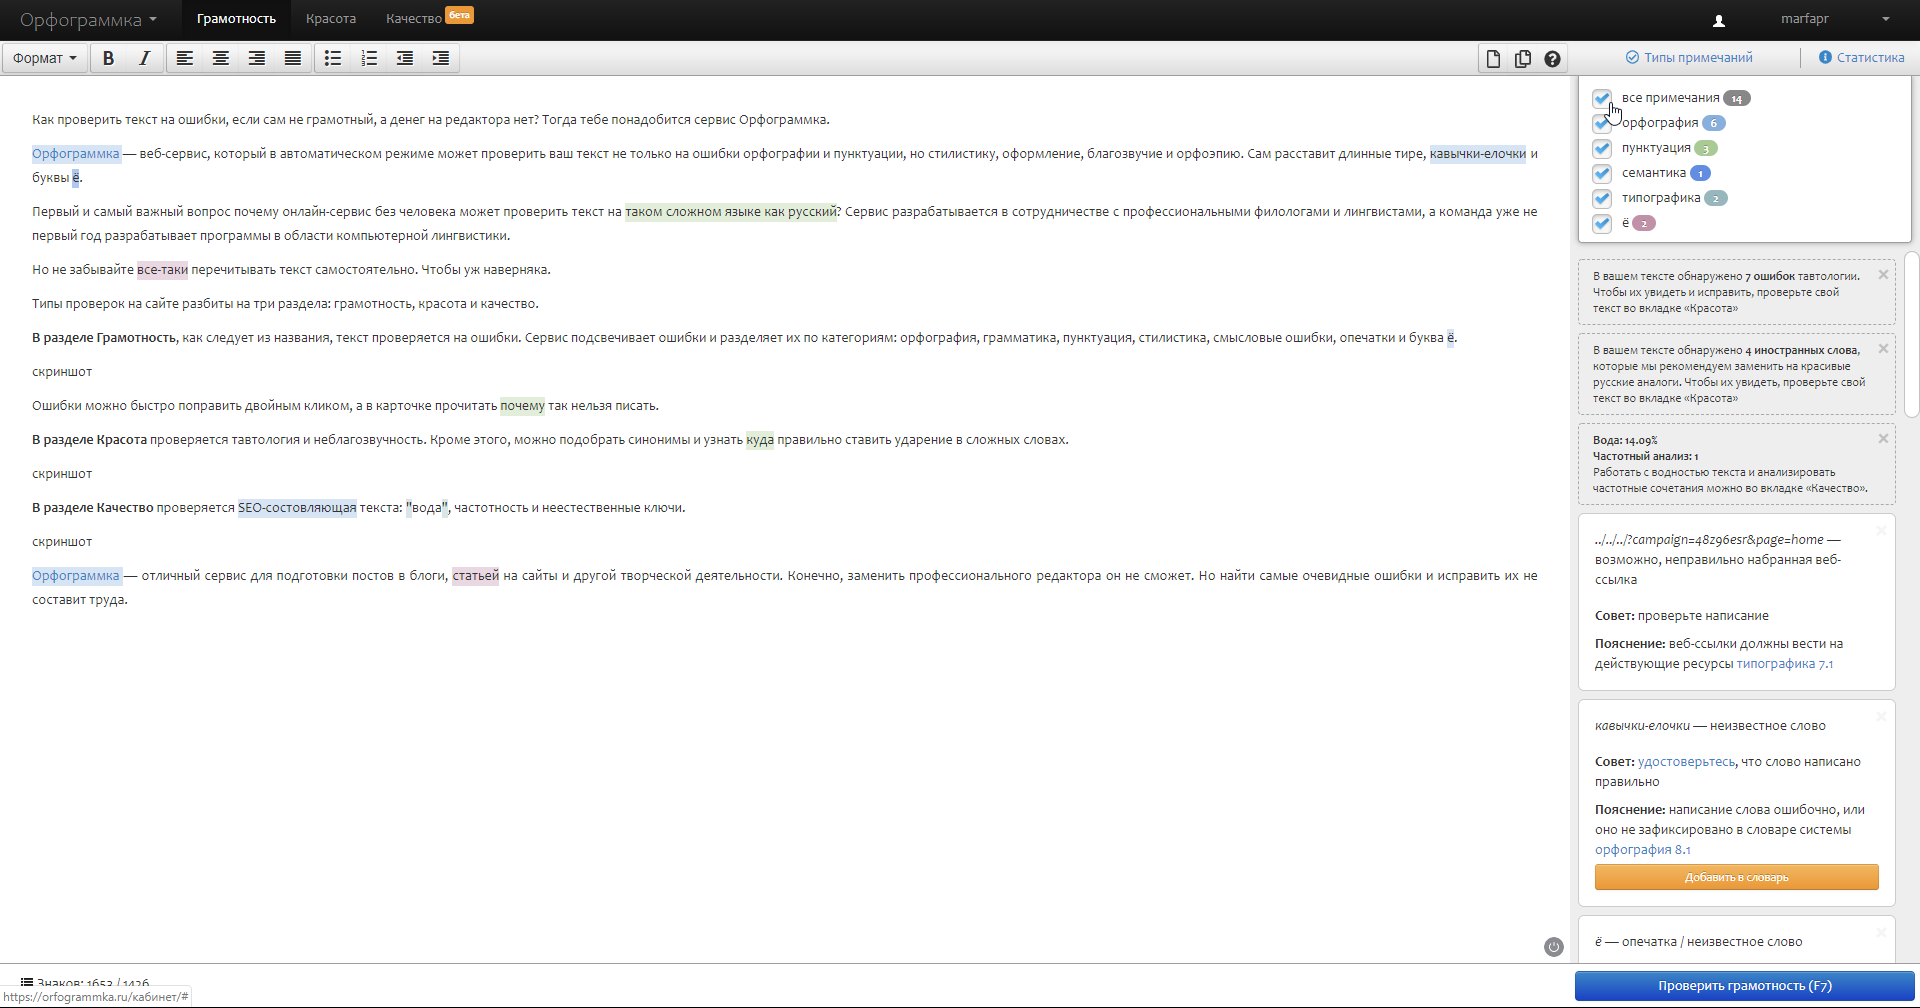Click highlighted word куда
Viewport: 1920px width, 1008px height.
(760, 440)
